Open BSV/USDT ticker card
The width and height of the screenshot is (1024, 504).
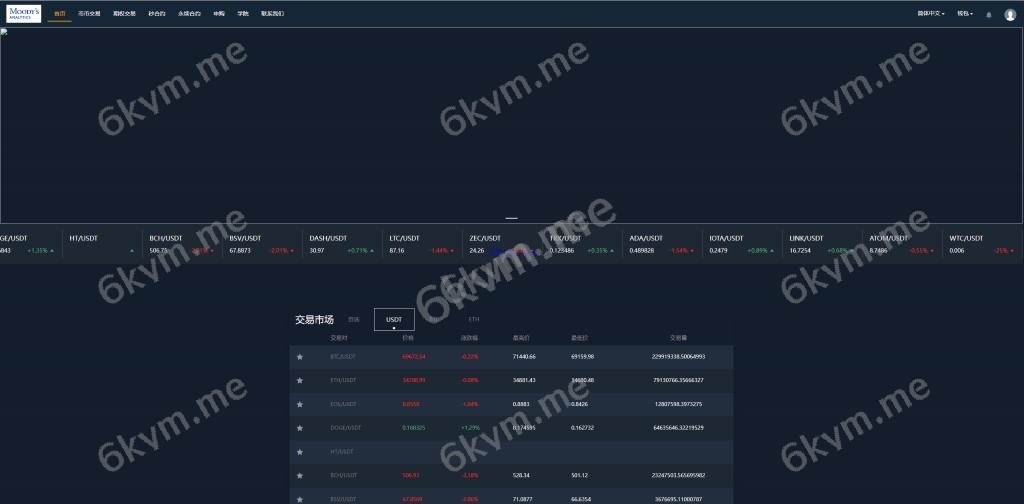point(262,244)
